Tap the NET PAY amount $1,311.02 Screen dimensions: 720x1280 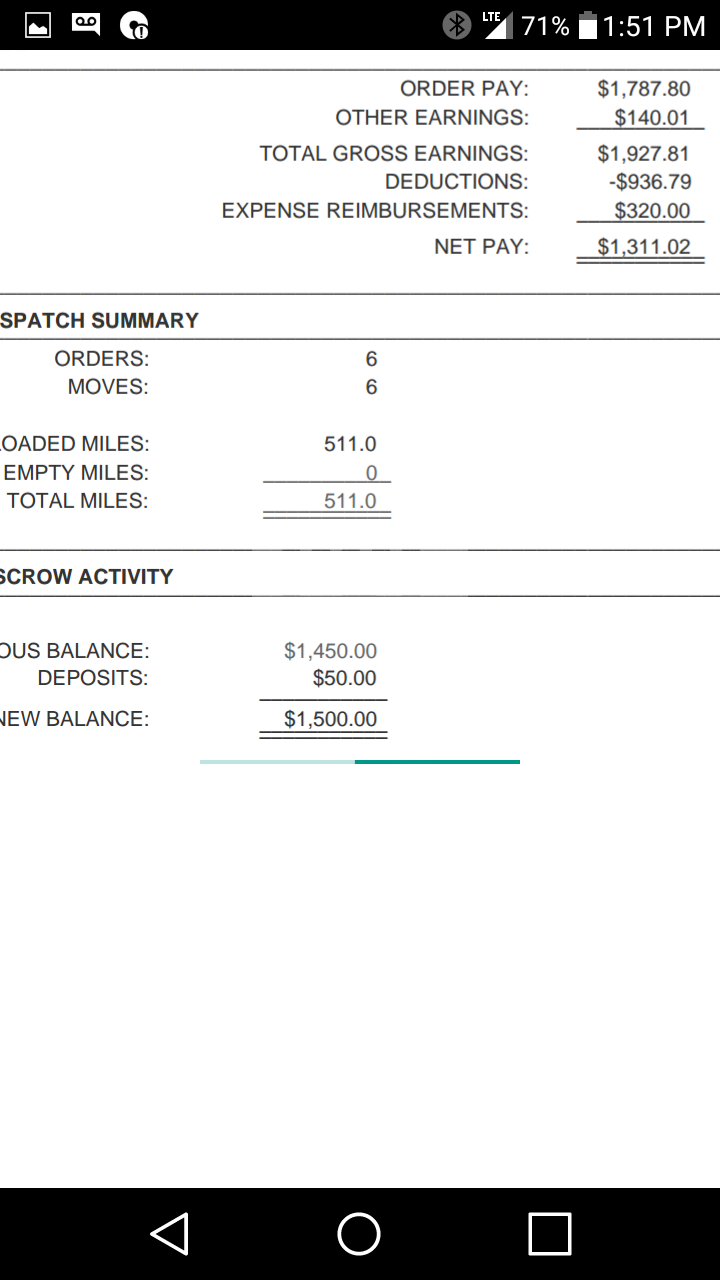click(x=643, y=246)
